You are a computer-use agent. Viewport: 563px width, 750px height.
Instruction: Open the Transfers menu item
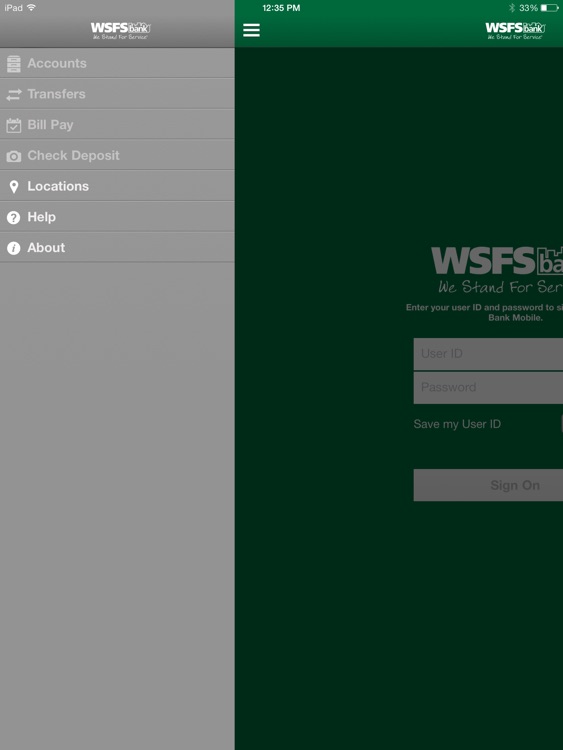click(117, 94)
